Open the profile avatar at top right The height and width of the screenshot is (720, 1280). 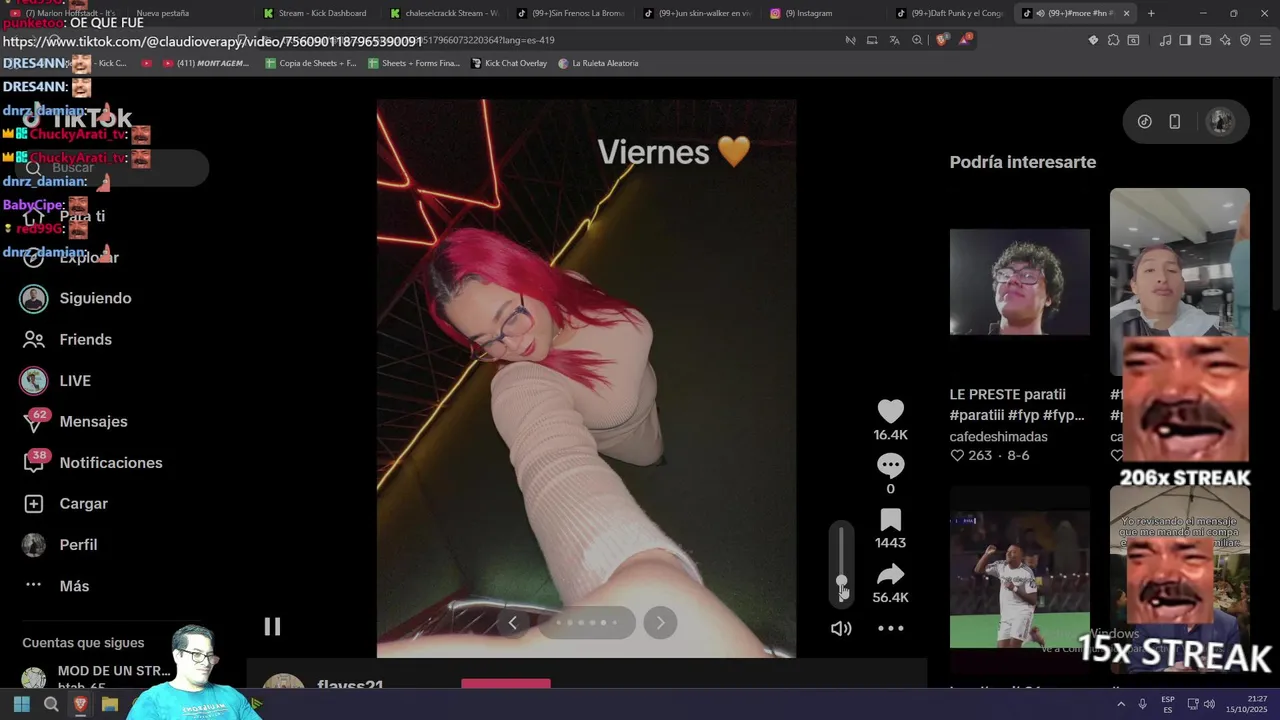[x=1219, y=121]
